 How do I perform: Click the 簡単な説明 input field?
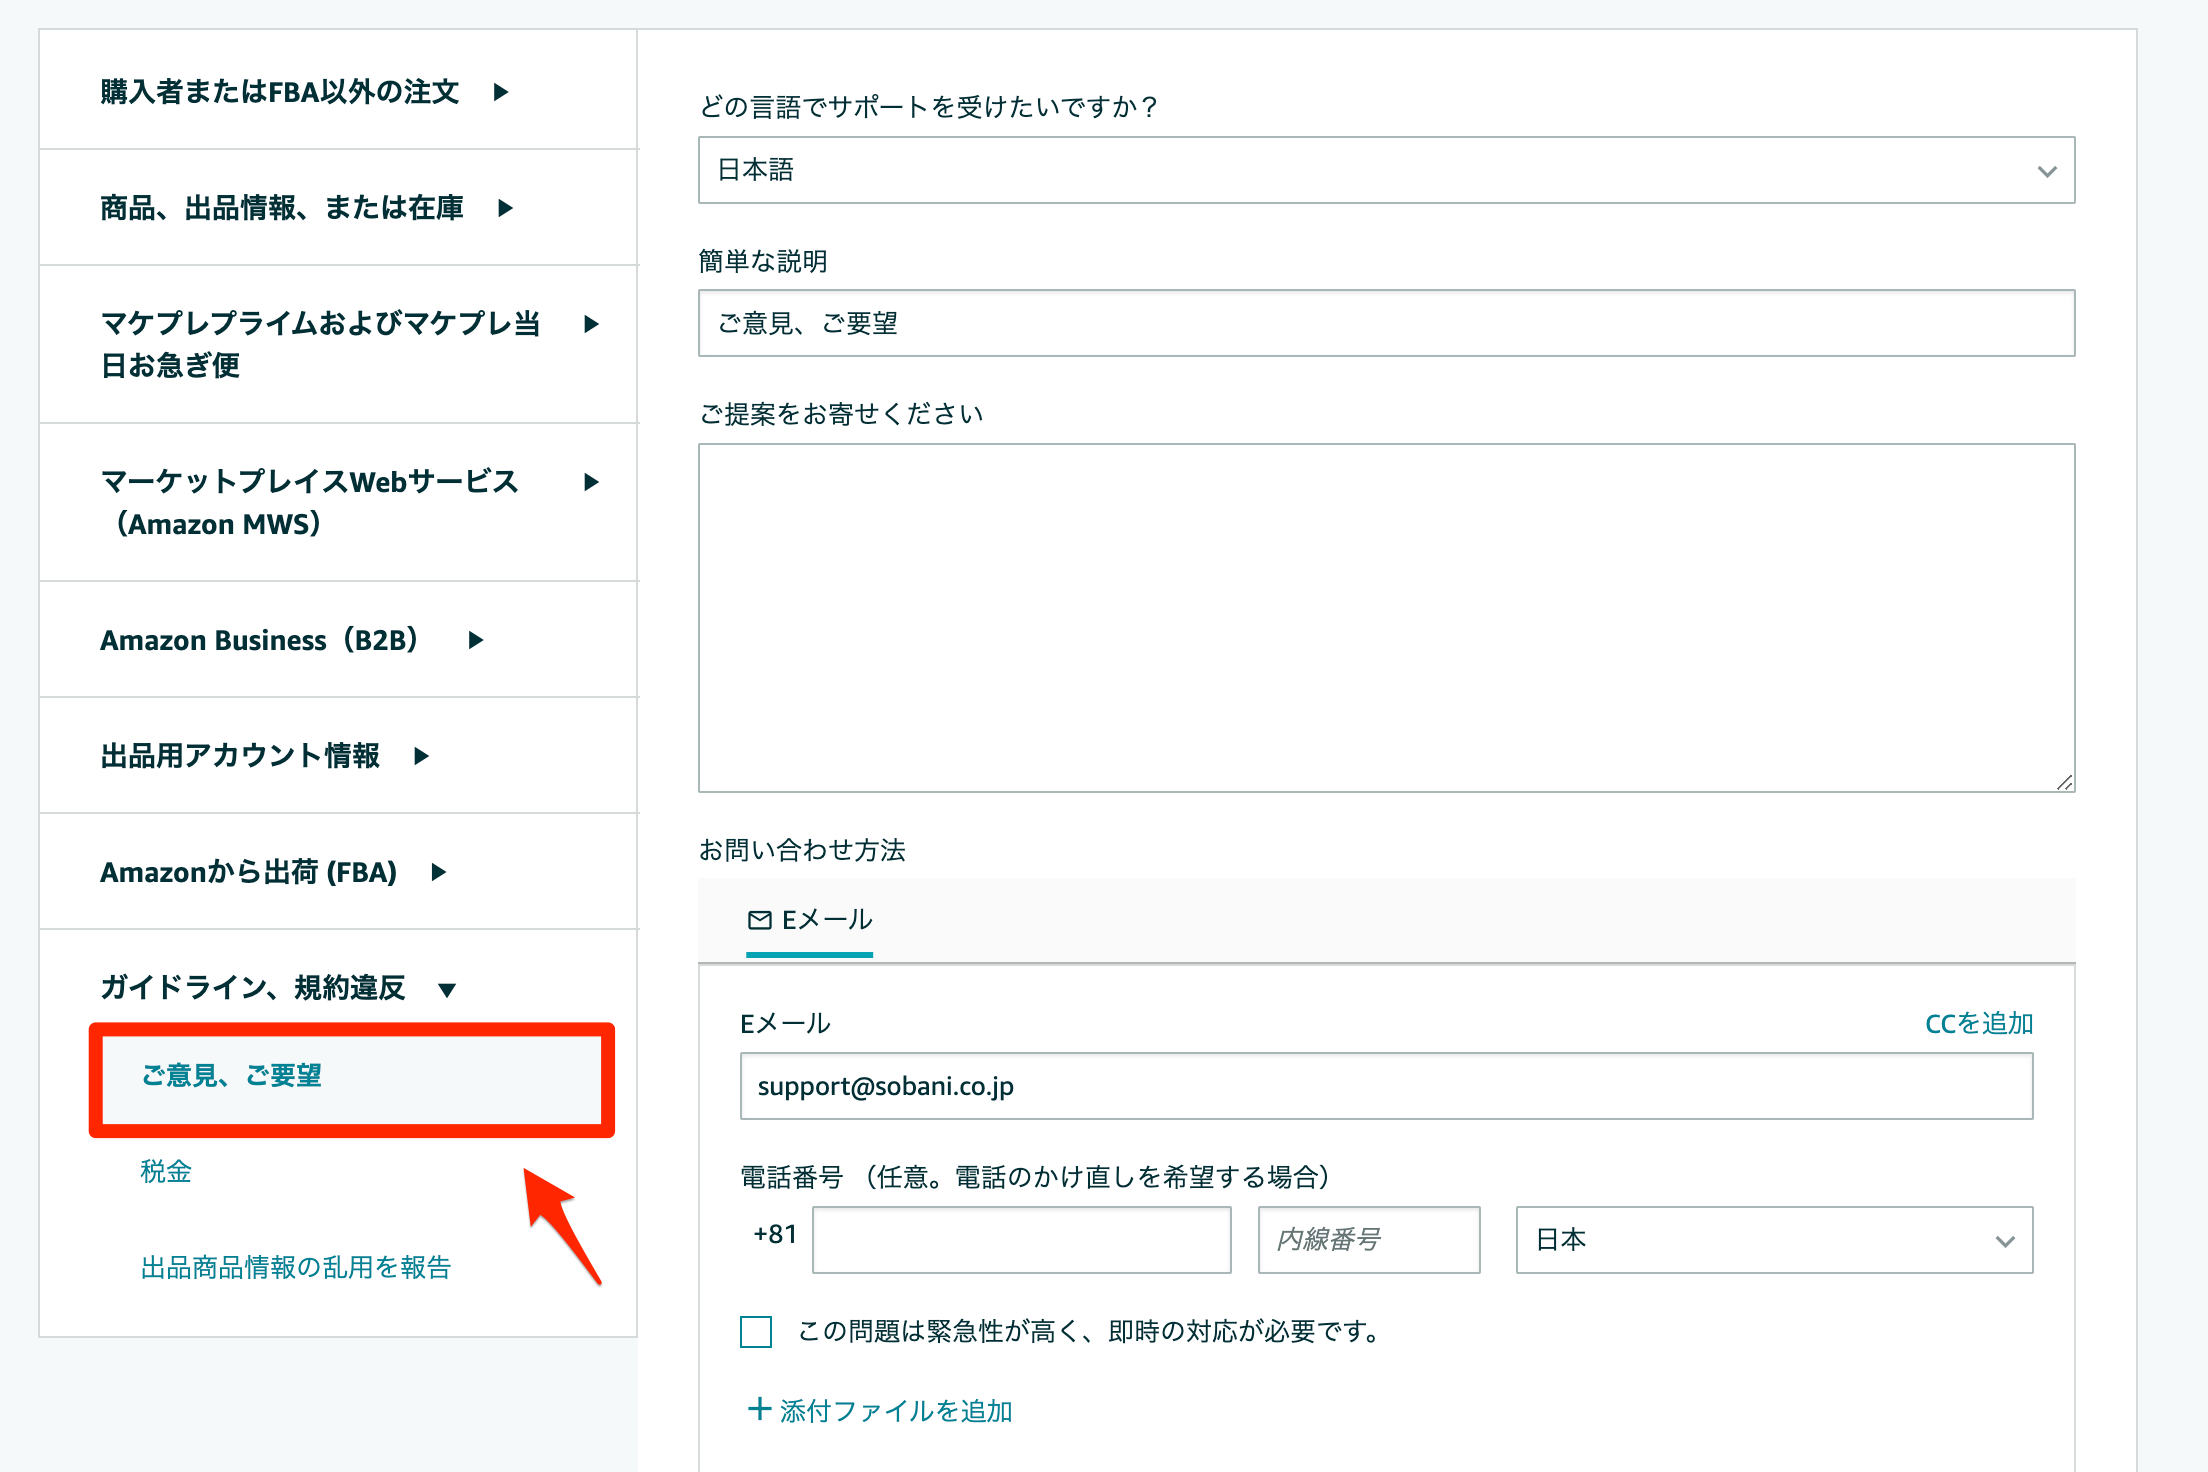1386,323
